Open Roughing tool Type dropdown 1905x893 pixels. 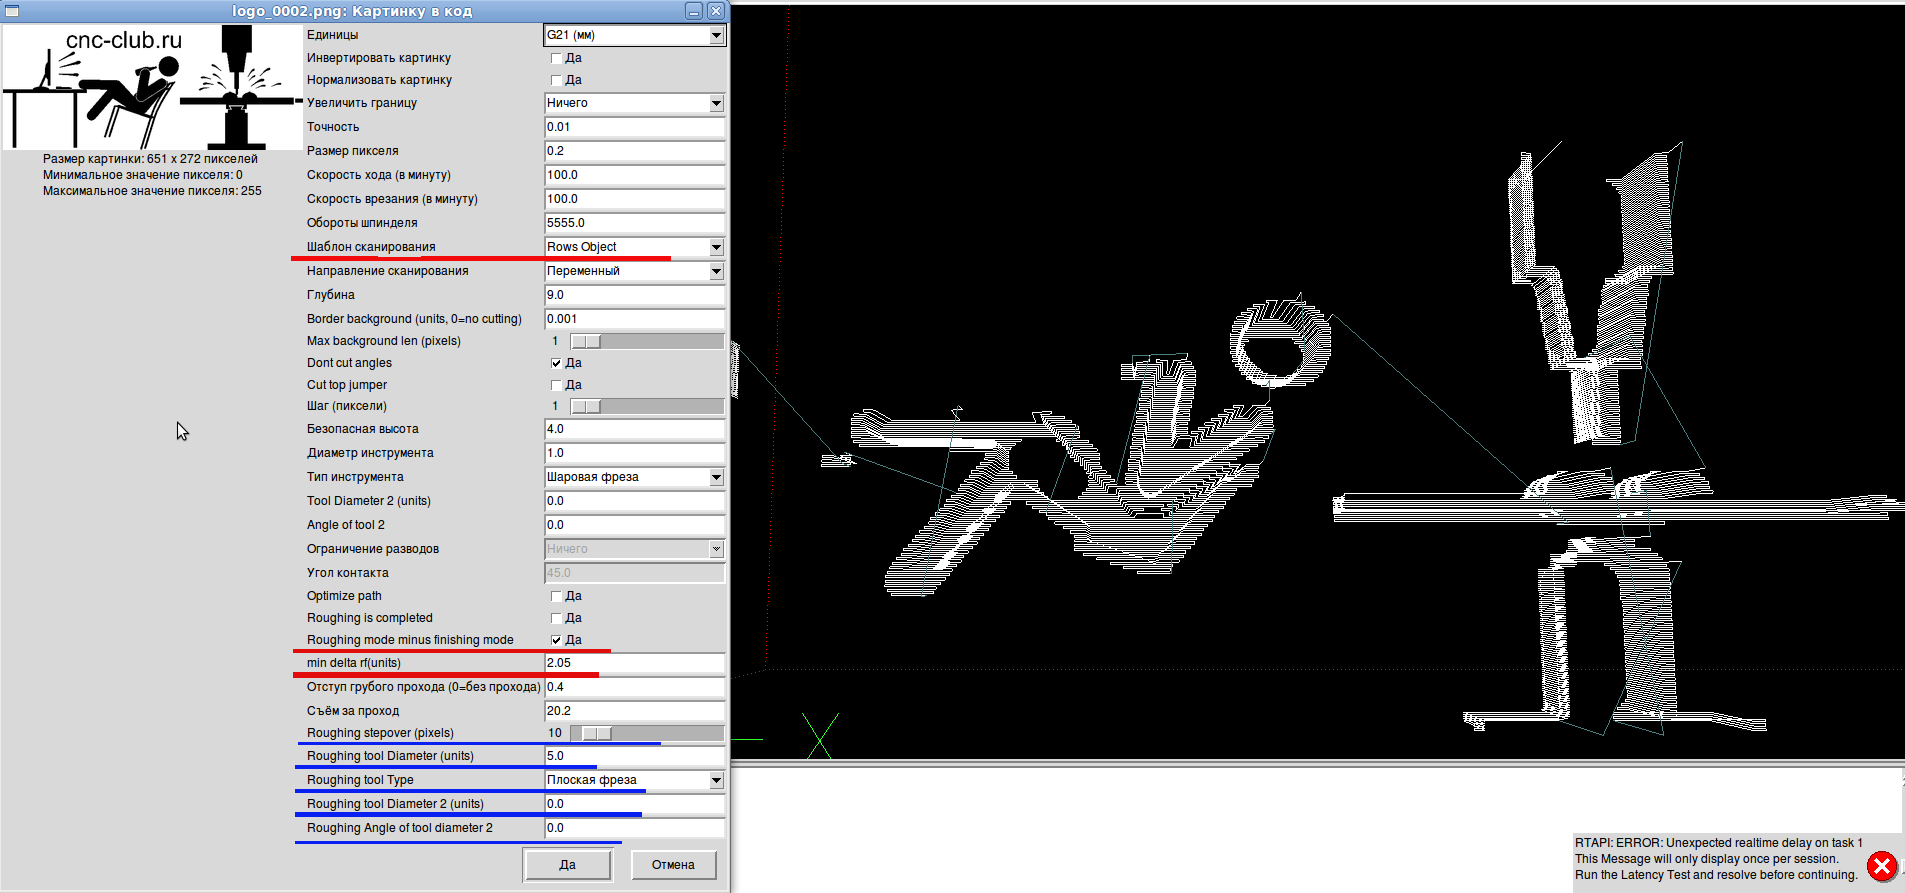[x=634, y=780]
